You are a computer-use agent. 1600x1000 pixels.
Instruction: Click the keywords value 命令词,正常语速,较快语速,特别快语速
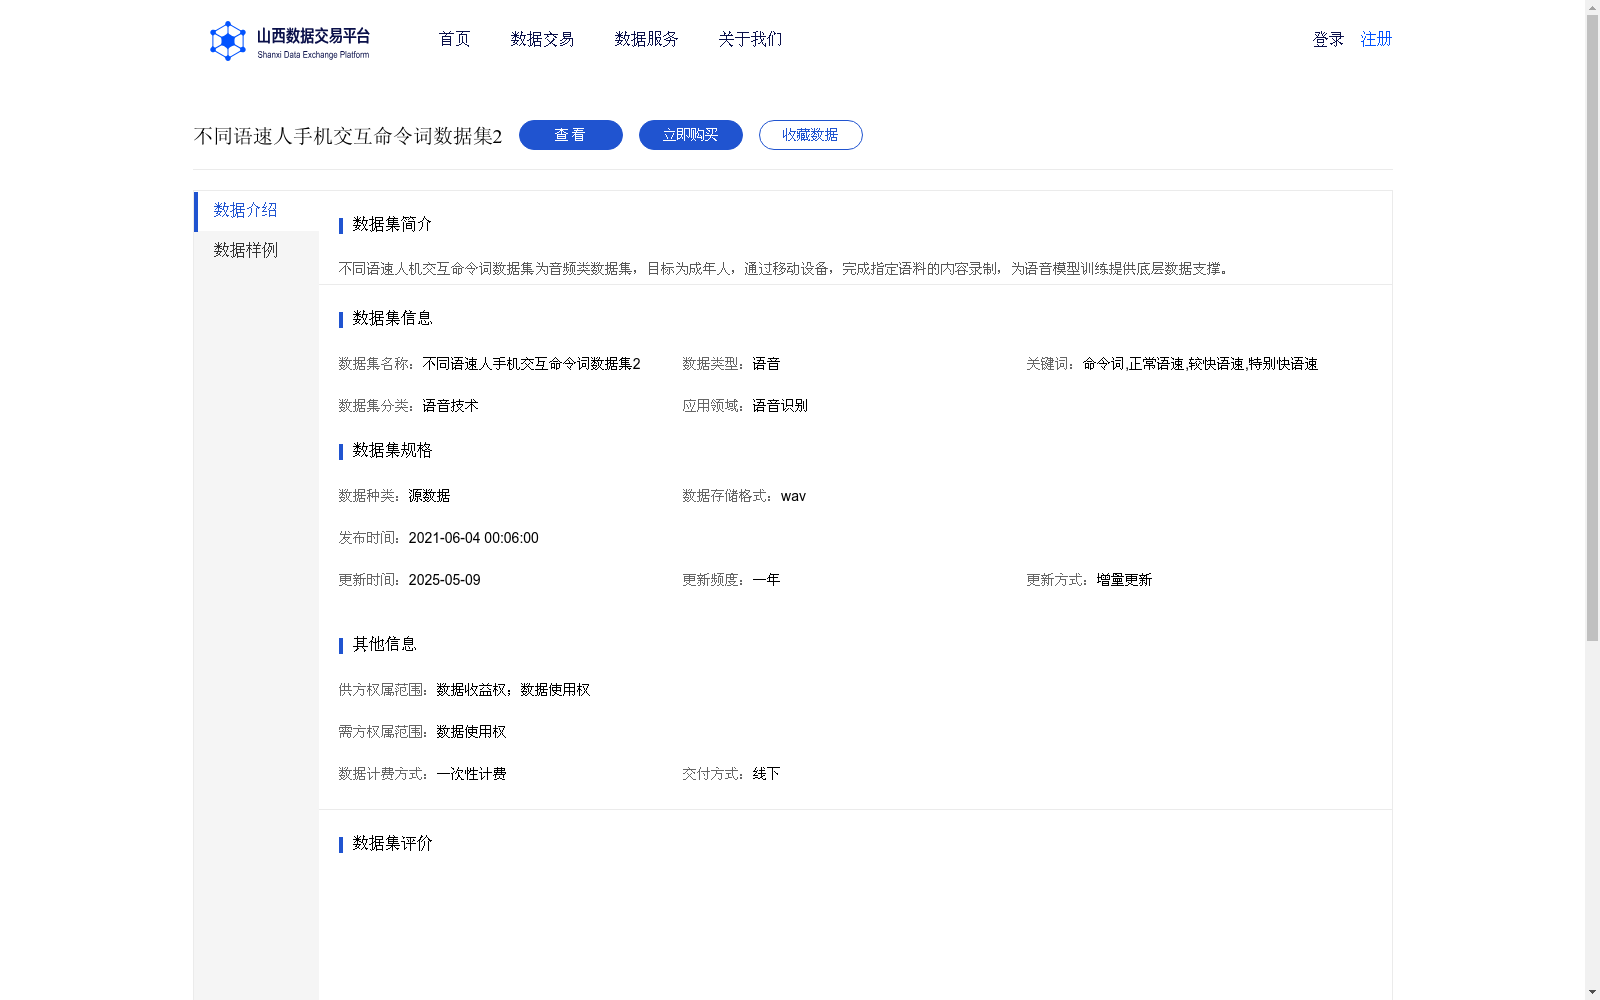pos(1200,364)
